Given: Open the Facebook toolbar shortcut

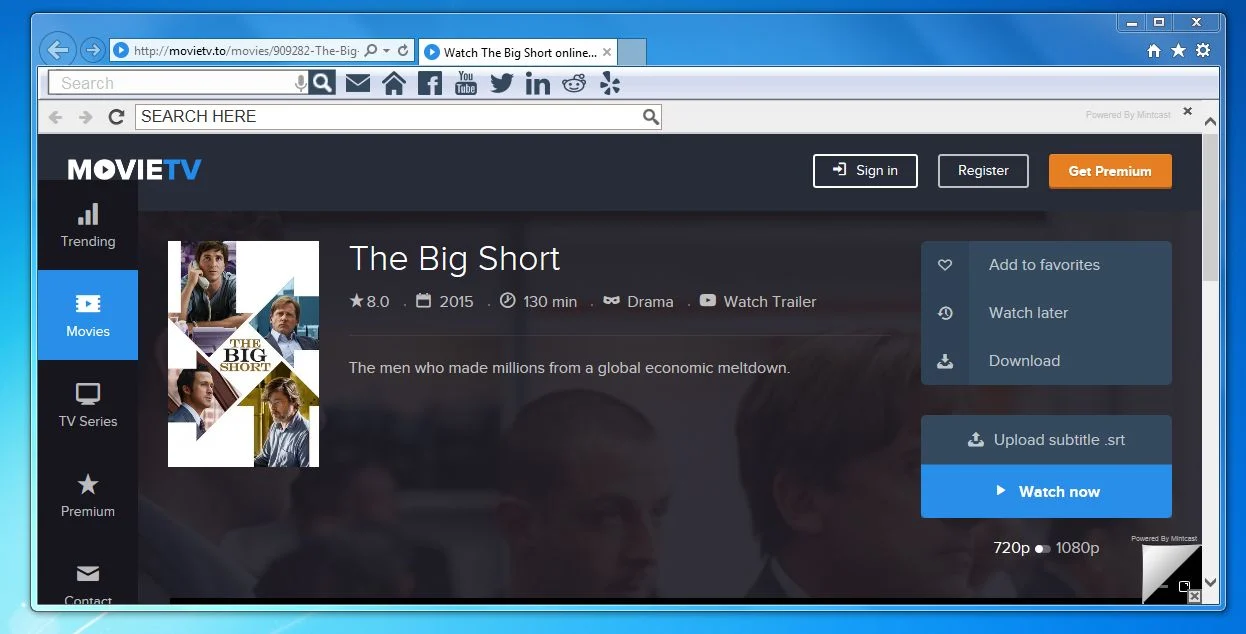Looking at the screenshot, I should coord(430,83).
